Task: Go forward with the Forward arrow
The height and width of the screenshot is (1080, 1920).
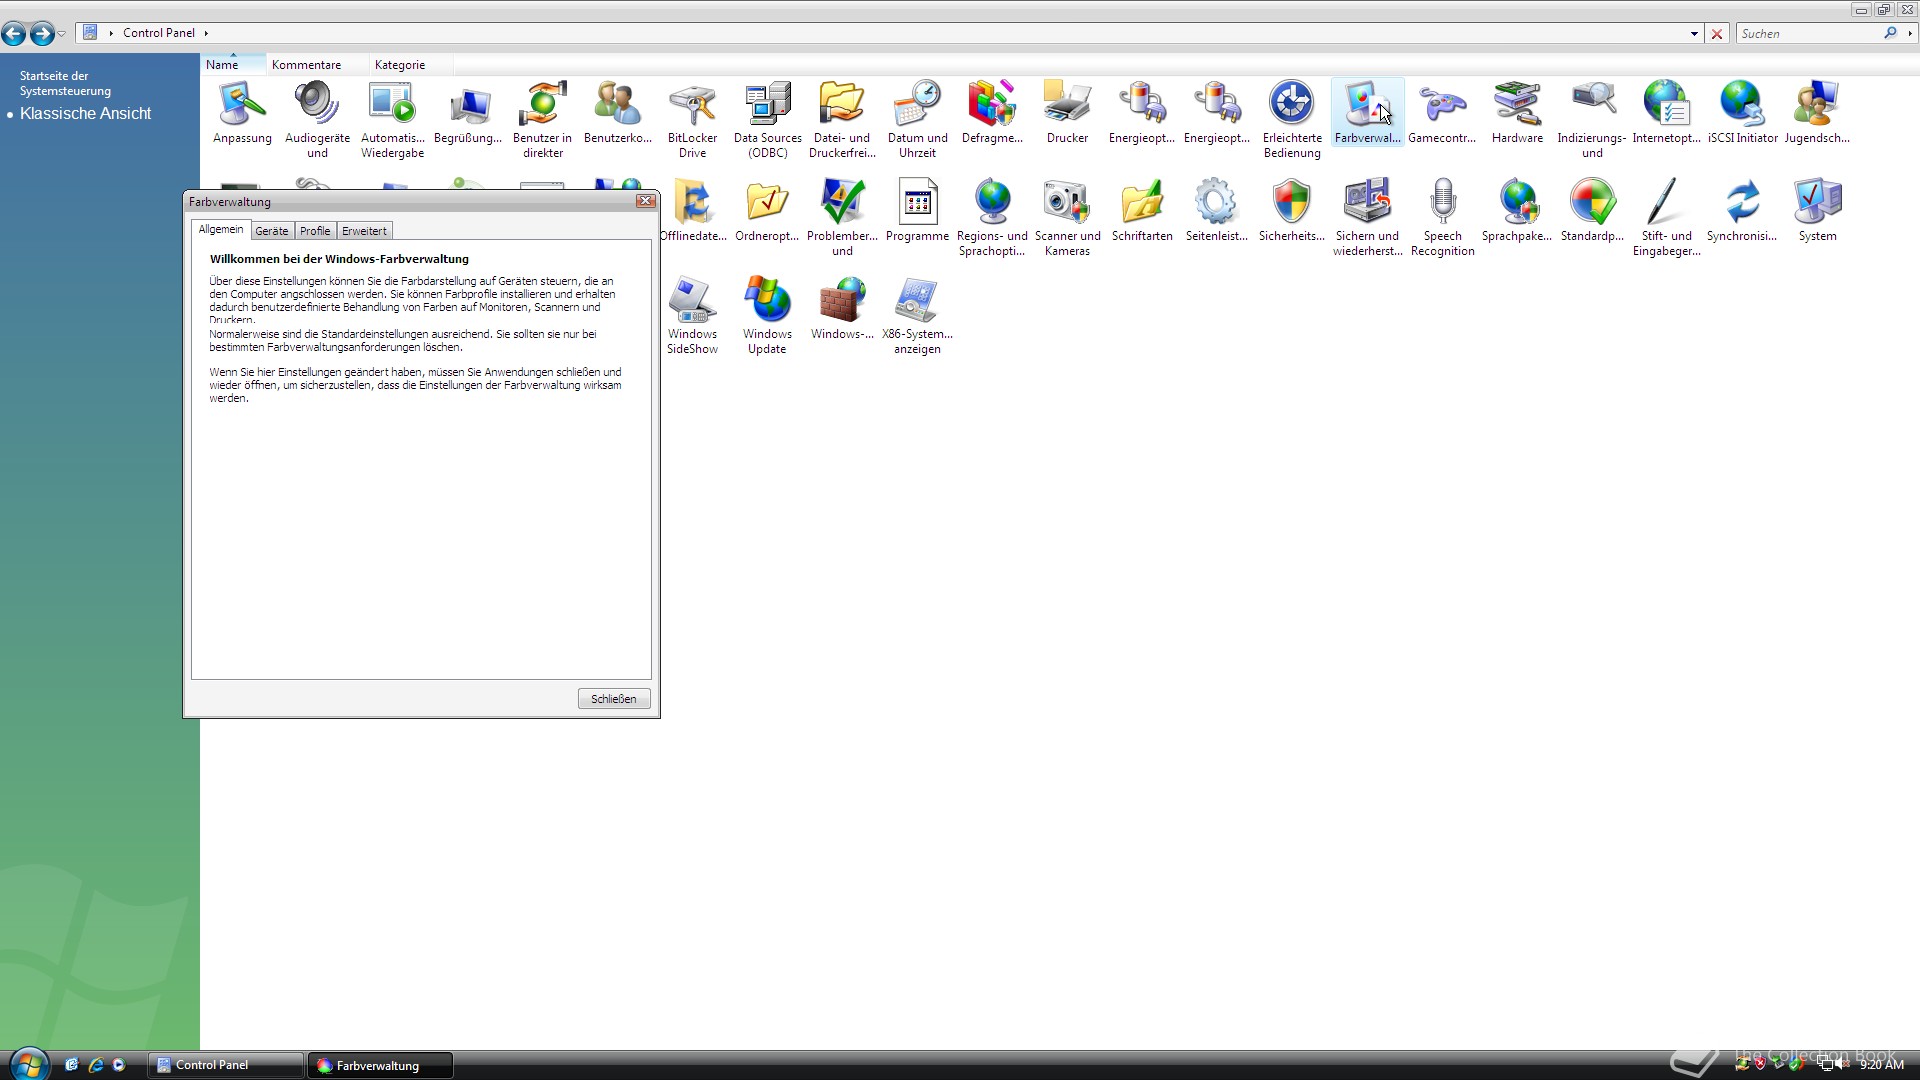Action: coord(42,34)
